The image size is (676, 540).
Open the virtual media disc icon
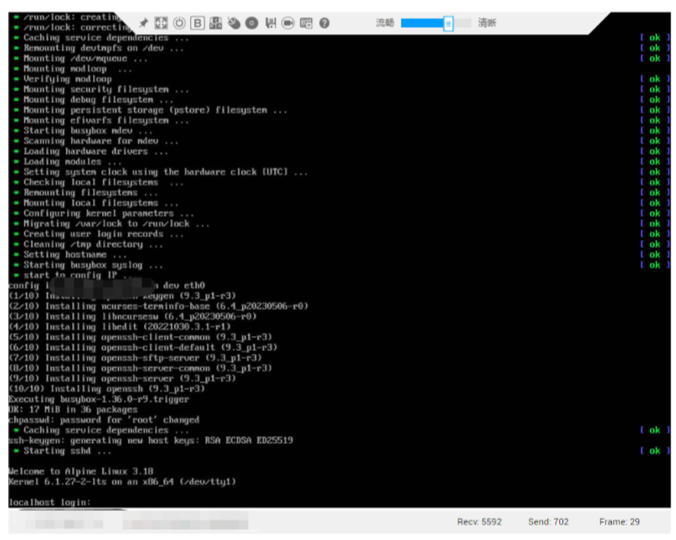click(x=251, y=22)
